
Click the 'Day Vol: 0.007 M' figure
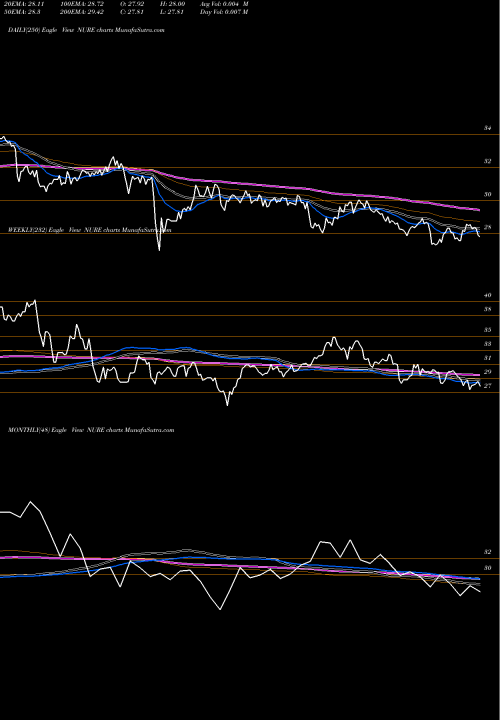(224, 12)
